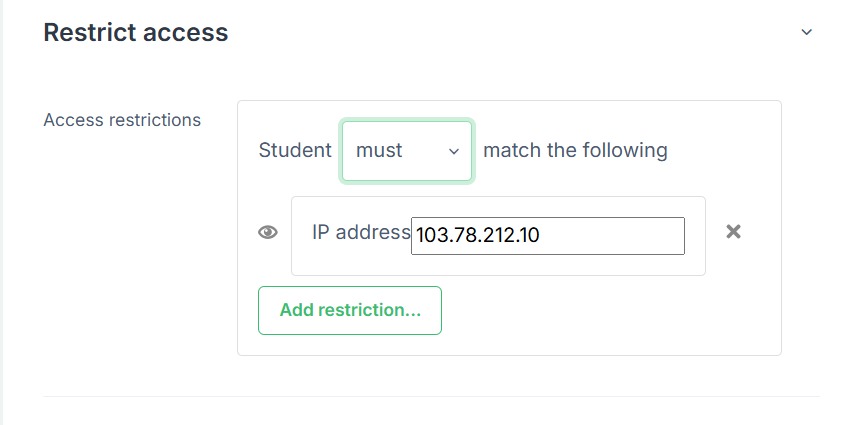Click blank space beside Add restriction button

(601, 310)
